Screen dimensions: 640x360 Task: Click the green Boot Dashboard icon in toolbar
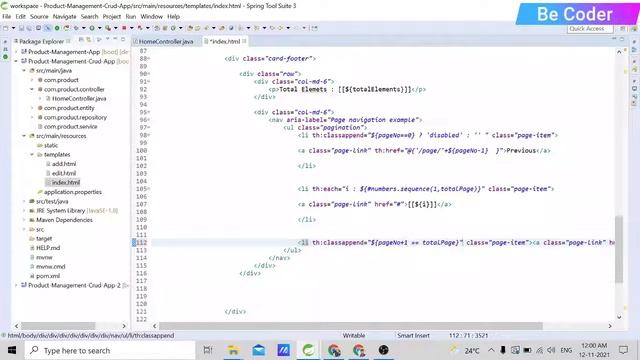coord(57,28)
